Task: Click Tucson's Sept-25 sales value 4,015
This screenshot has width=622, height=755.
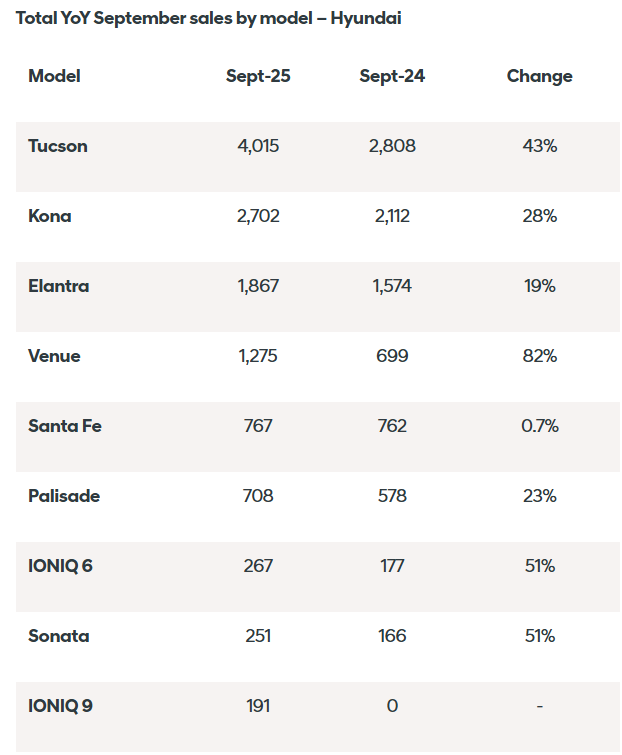Action: (258, 146)
